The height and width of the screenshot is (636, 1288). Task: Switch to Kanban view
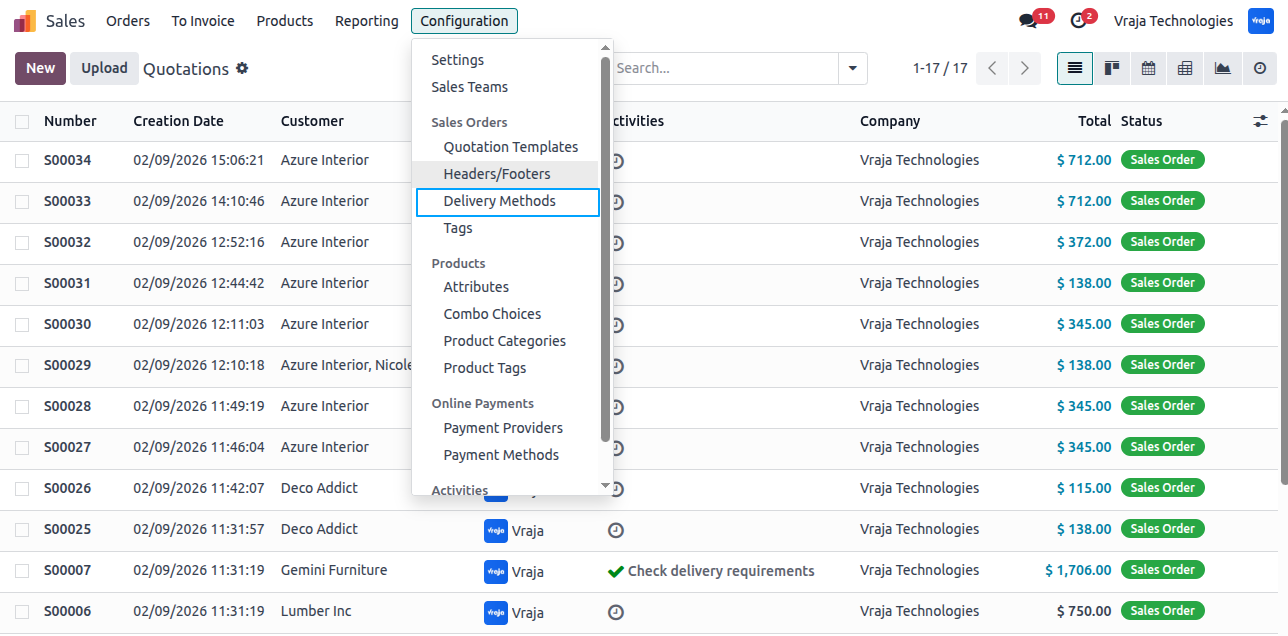[x=1111, y=68]
